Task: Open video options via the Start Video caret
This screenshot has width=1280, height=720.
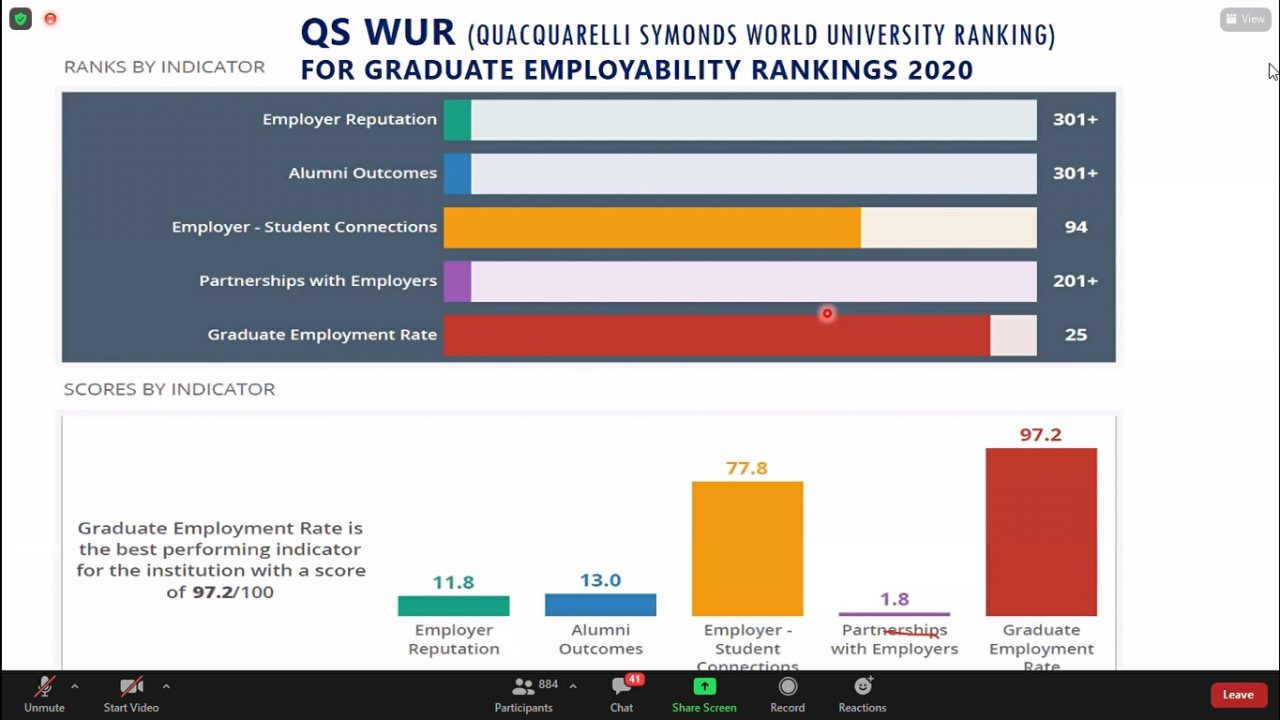Action: pos(166,687)
